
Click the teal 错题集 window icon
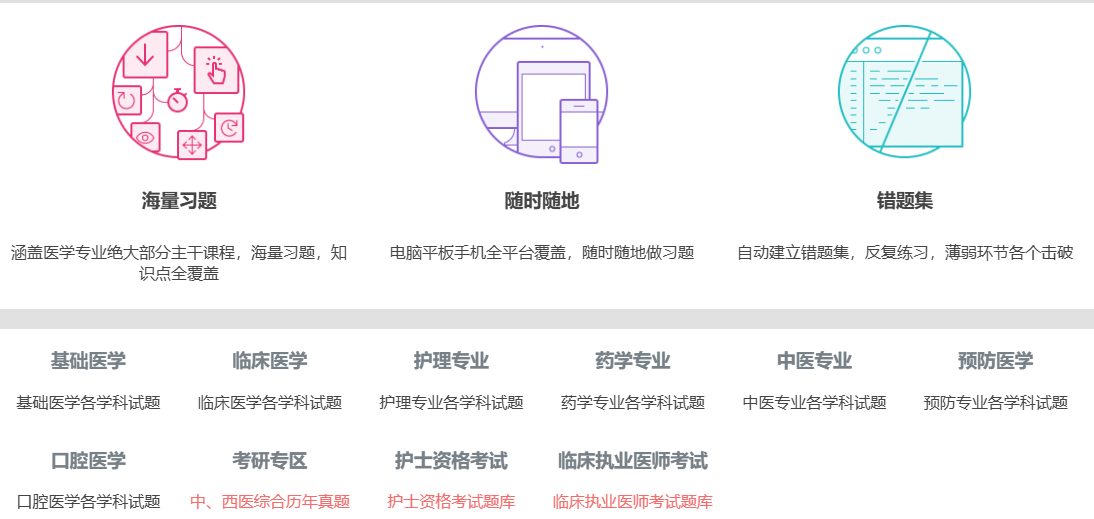(904, 91)
